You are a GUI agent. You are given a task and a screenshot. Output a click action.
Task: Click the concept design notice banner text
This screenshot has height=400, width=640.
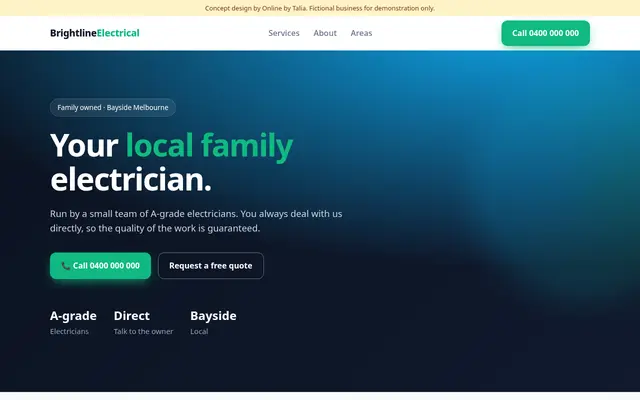tap(320, 8)
